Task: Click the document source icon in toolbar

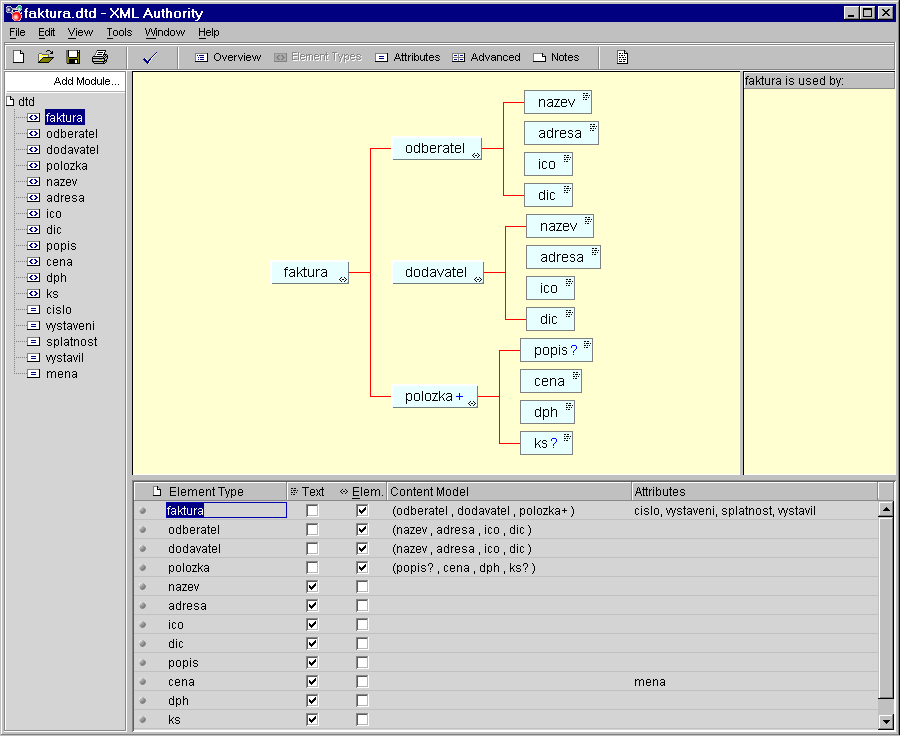Action: (622, 57)
